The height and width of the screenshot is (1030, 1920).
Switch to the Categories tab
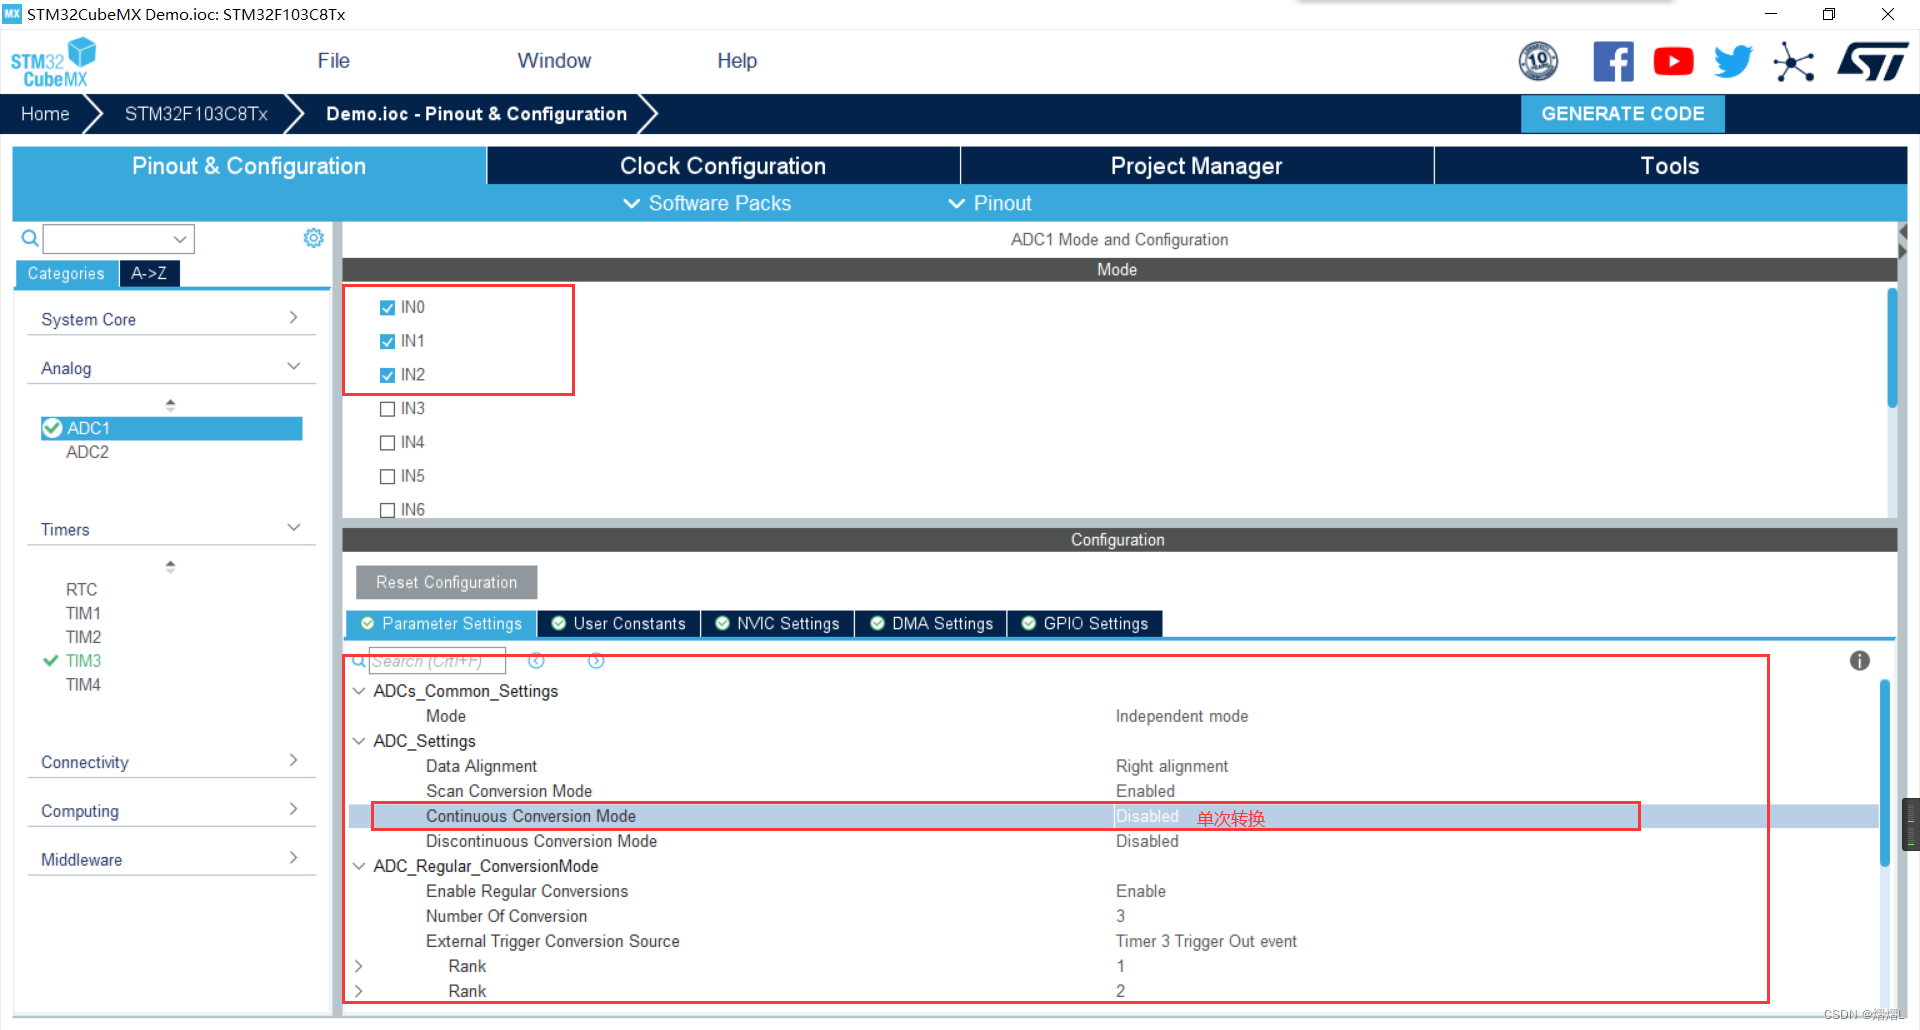pyautogui.click(x=66, y=273)
